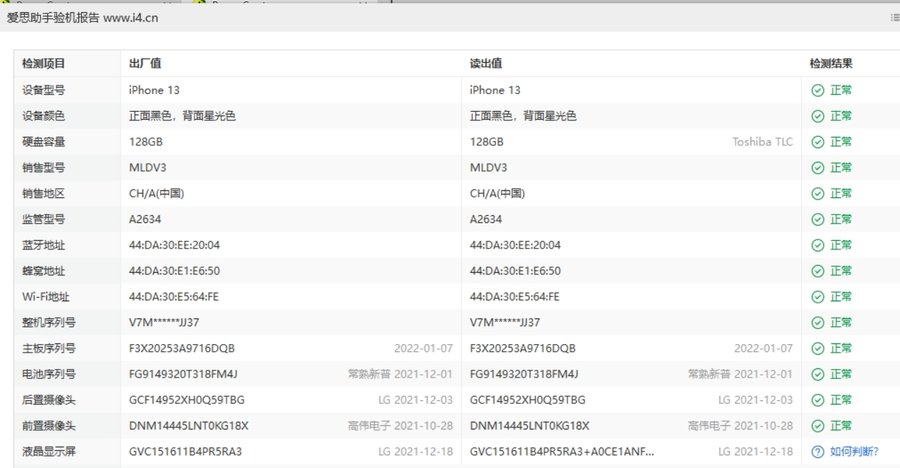This screenshot has height=468, width=900.
Task: Click the green check icon in 前置摄像头 row
Action: pyautogui.click(x=818, y=426)
